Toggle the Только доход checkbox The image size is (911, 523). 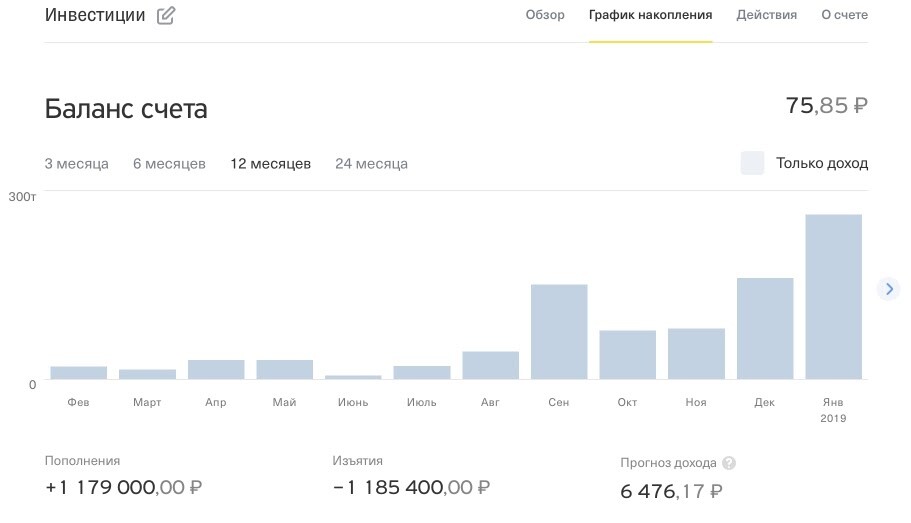(x=752, y=163)
